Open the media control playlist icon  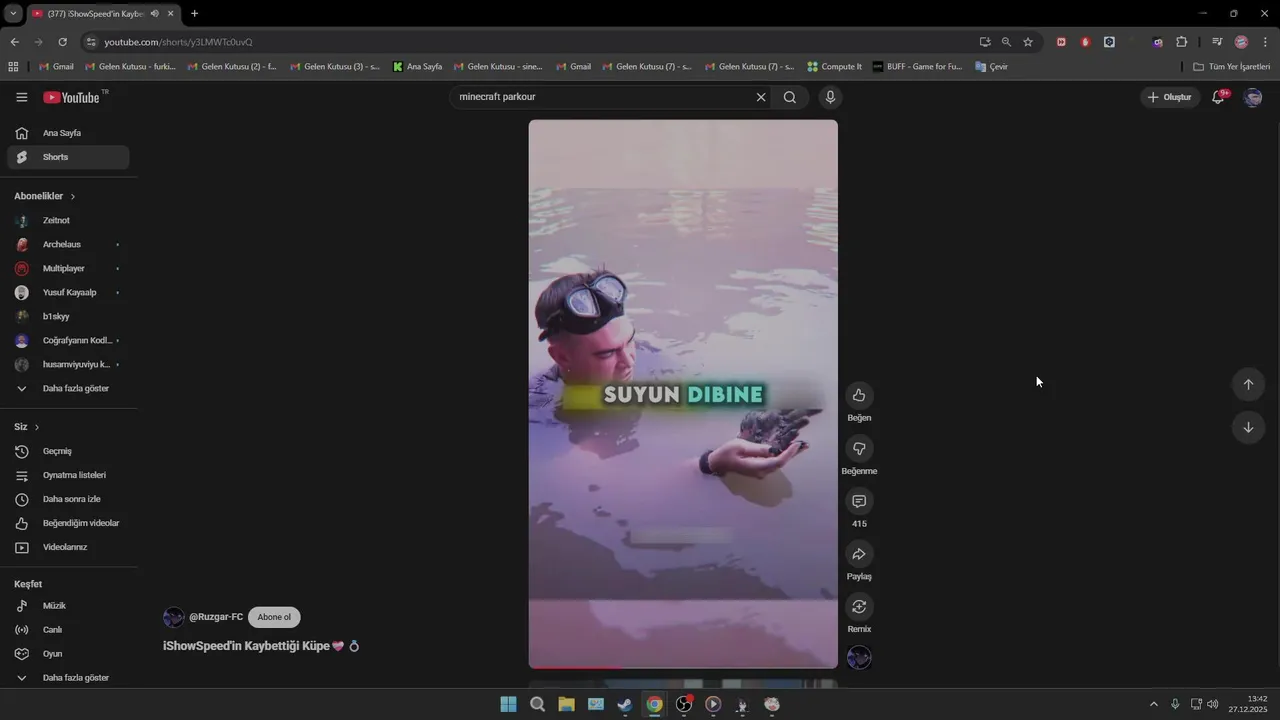[x=1217, y=42]
